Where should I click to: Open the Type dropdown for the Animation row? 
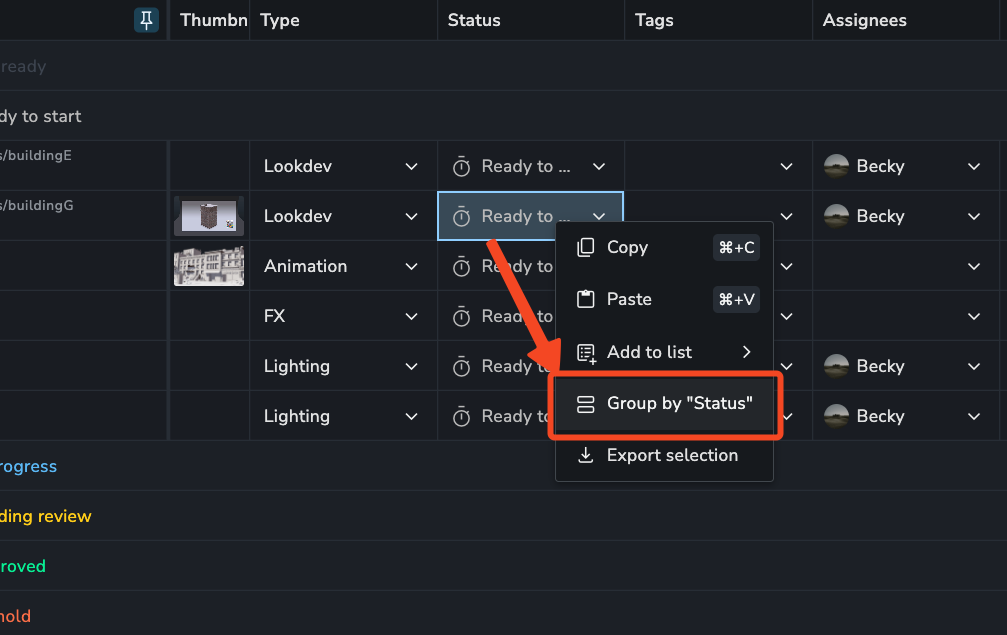pyautogui.click(x=411, y=266)
